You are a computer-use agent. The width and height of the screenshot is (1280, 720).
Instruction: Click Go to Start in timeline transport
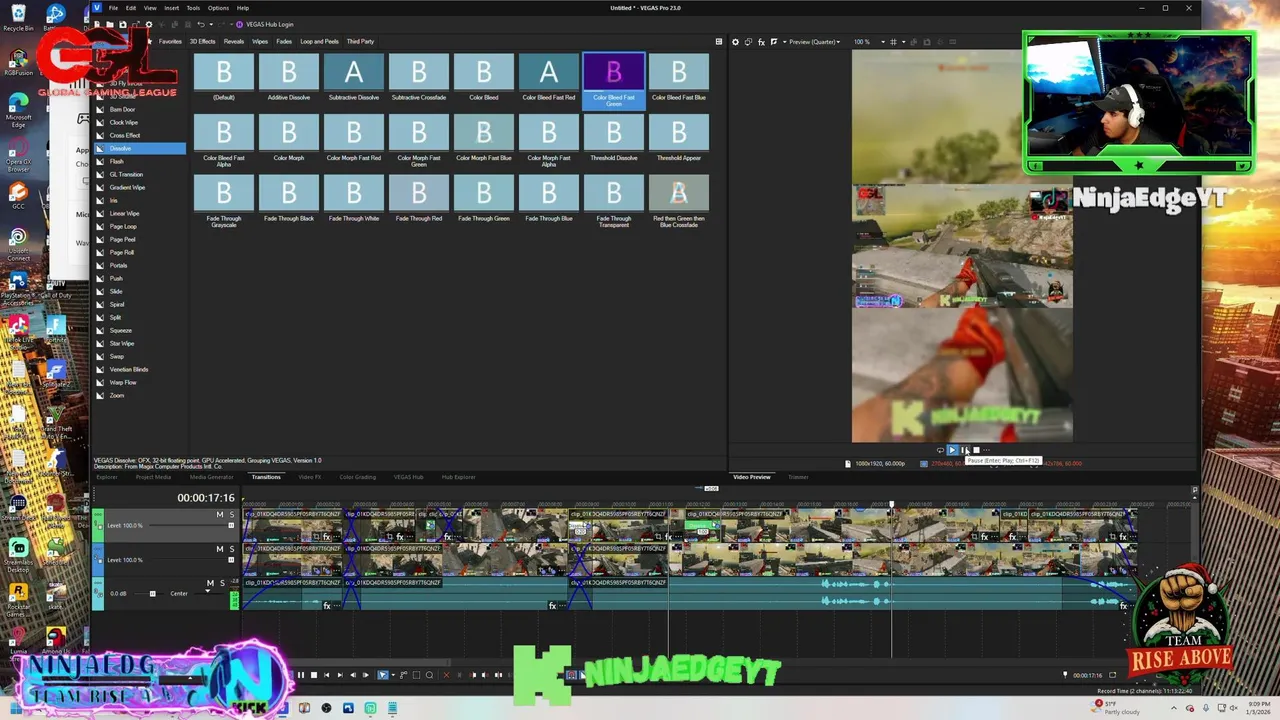coord(327,675)
